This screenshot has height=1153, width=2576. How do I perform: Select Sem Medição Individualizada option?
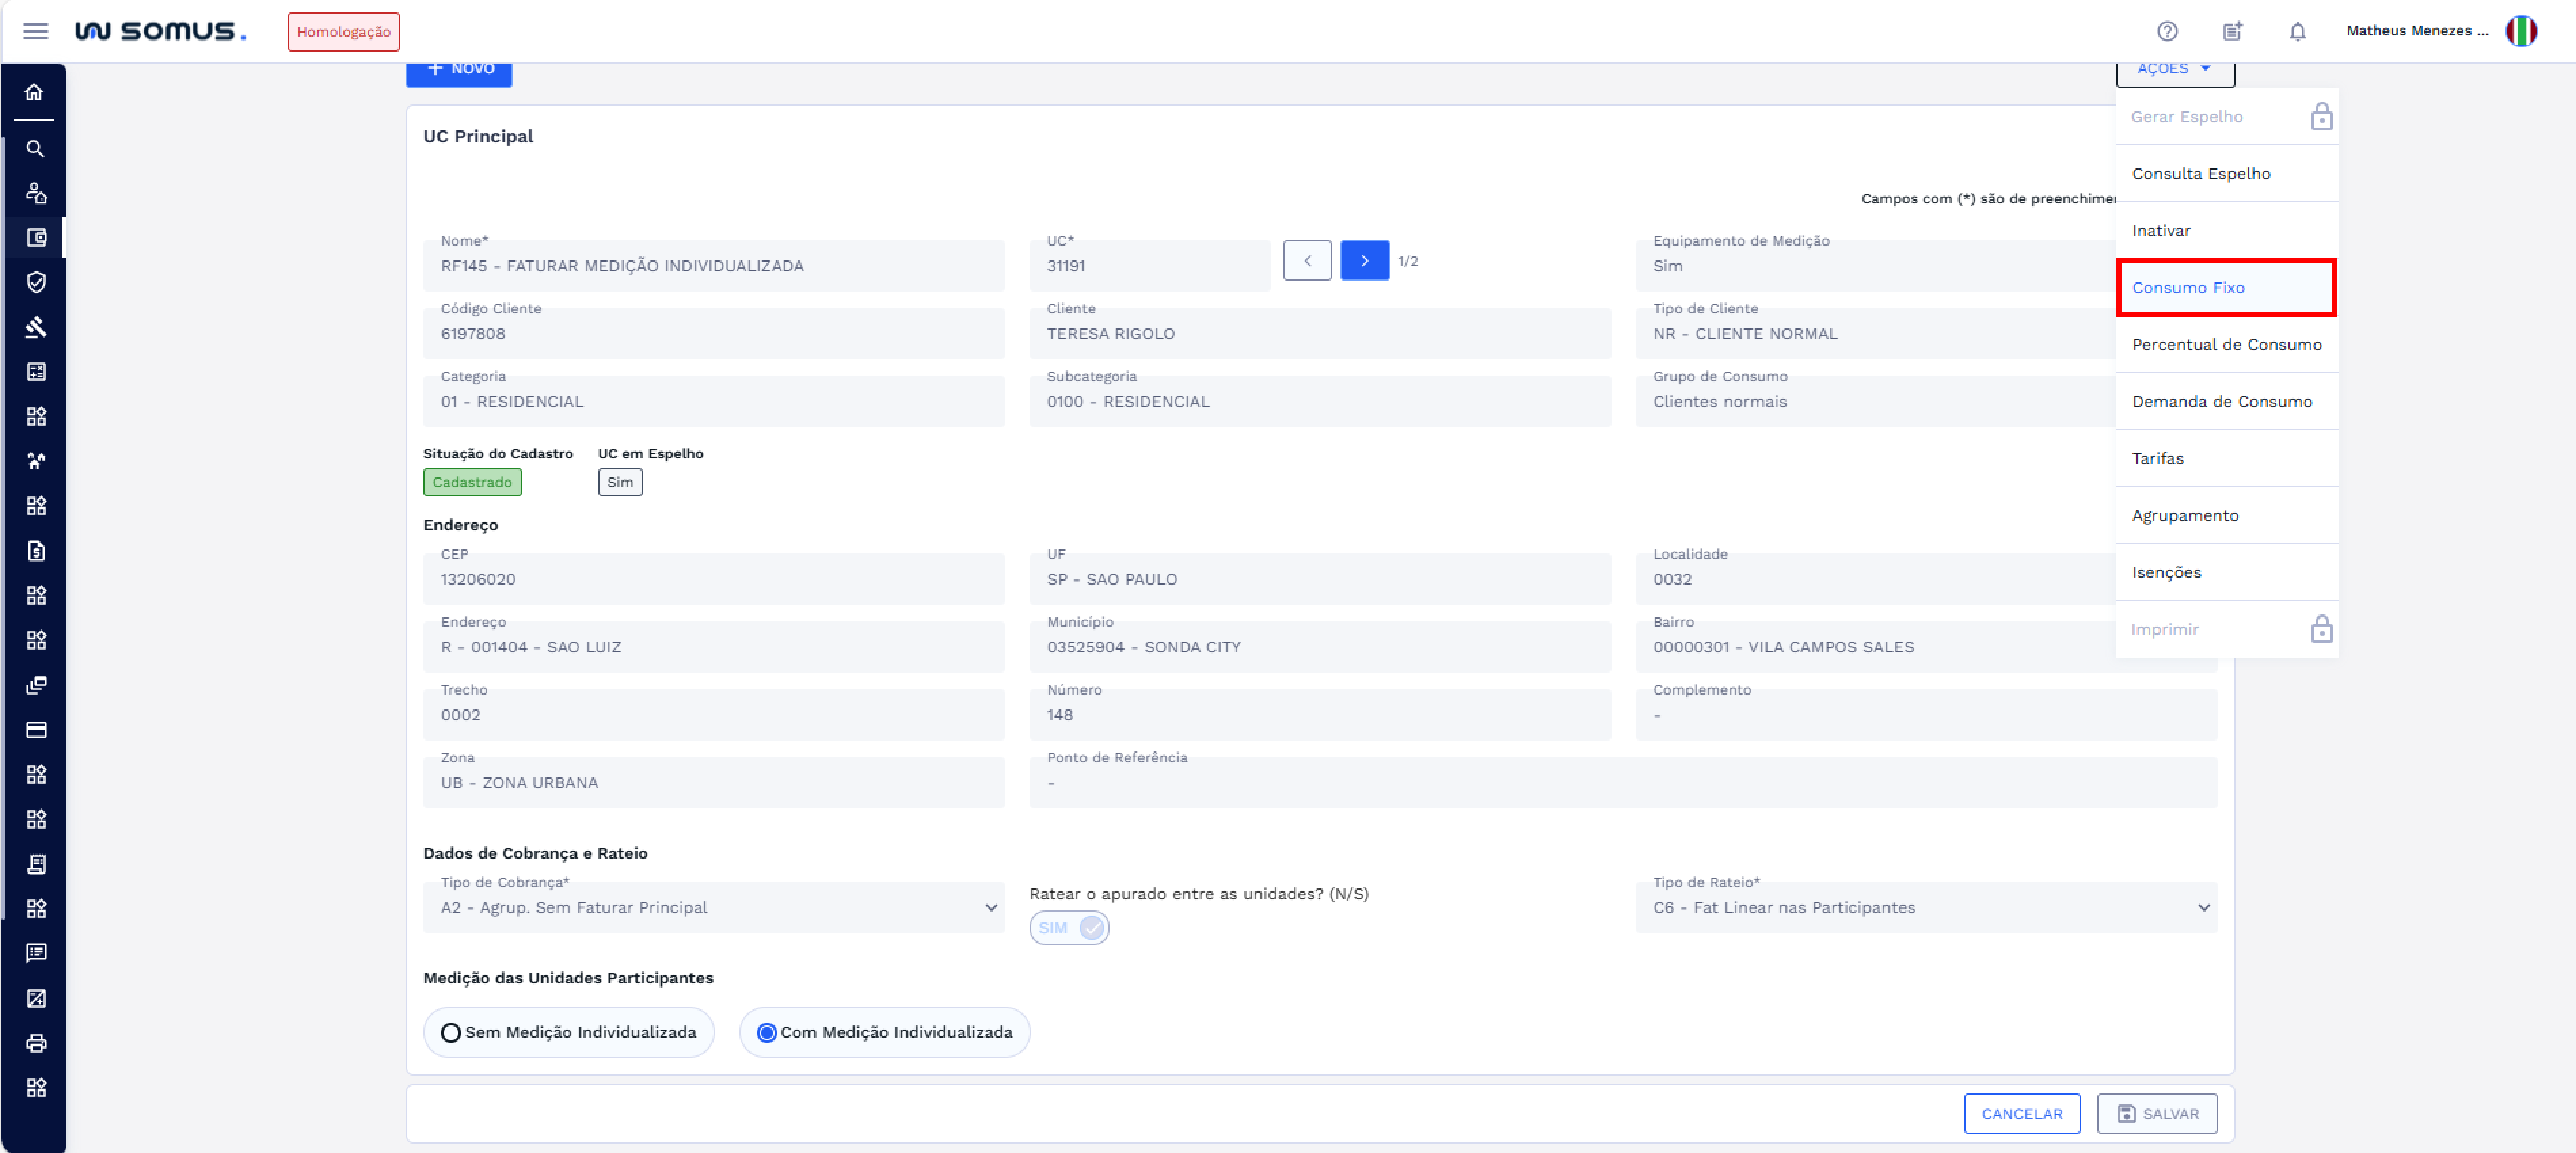click(x=451, y=1033)
